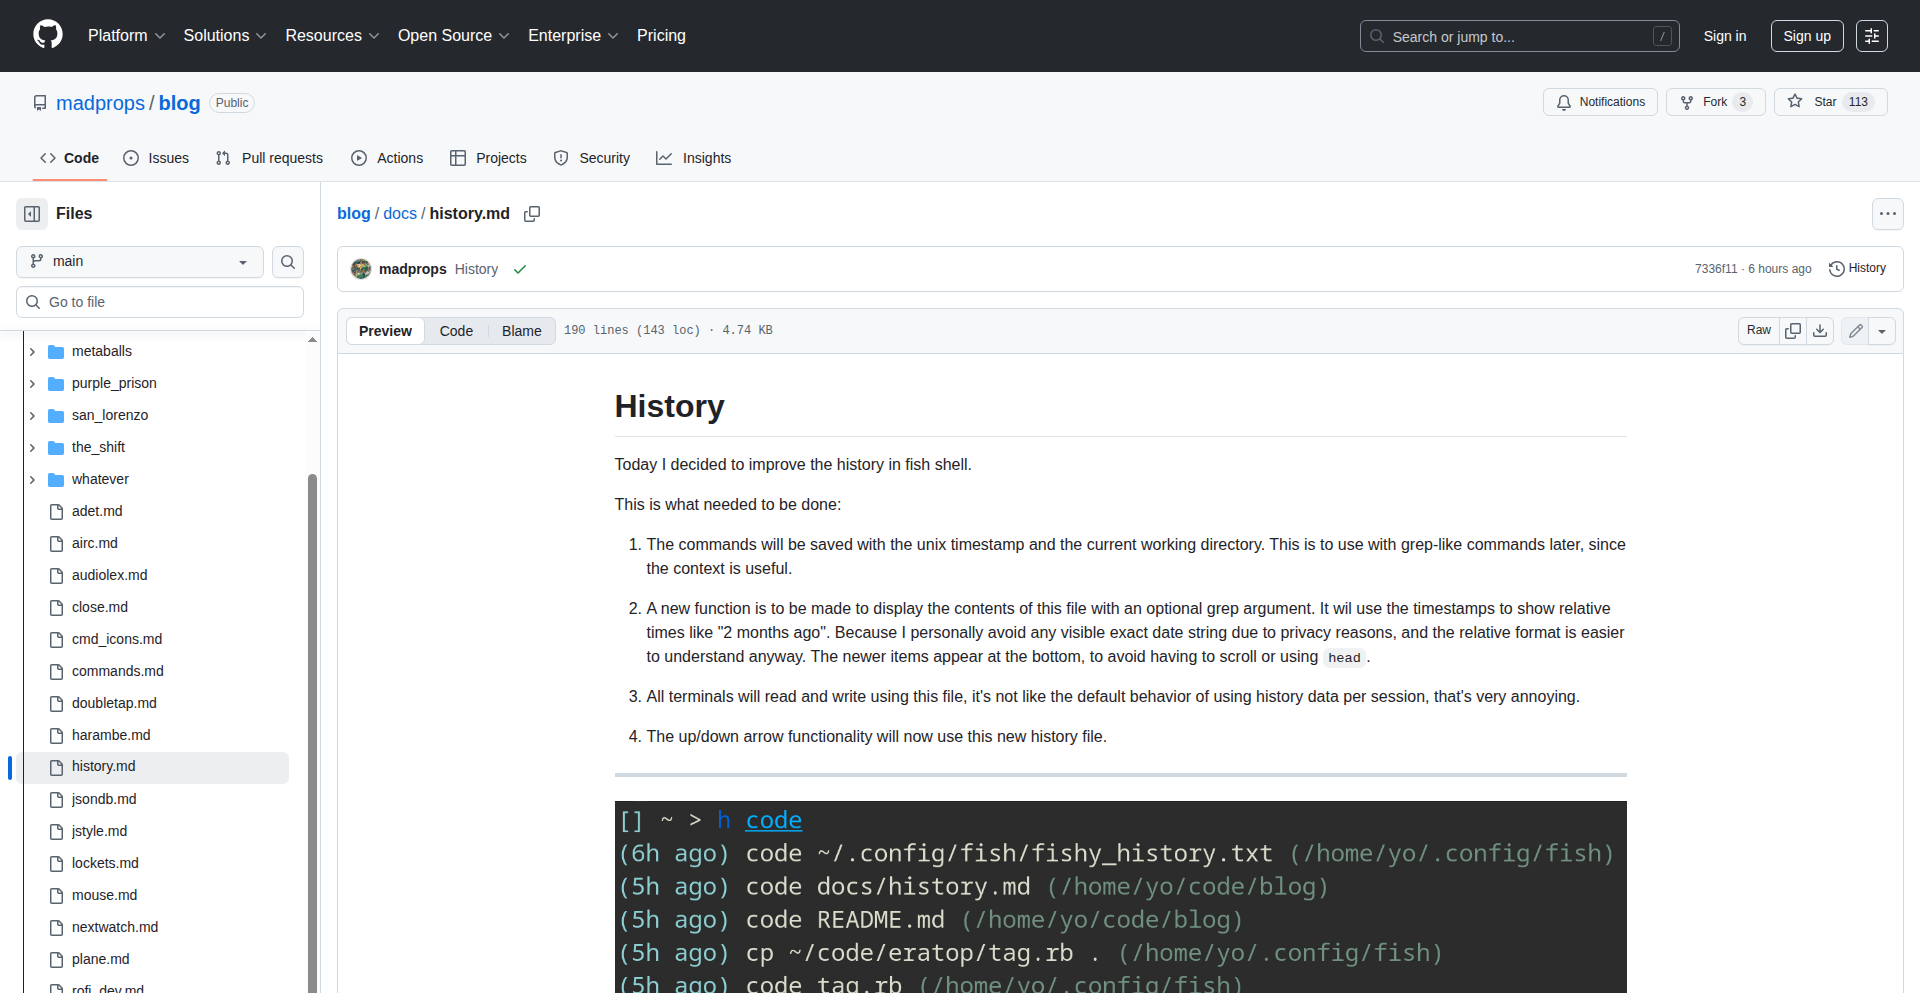The image size is (1920, 993).
Task: Click the GitHub logo icon
Action: pyautogui.click(x=47, y=35)
